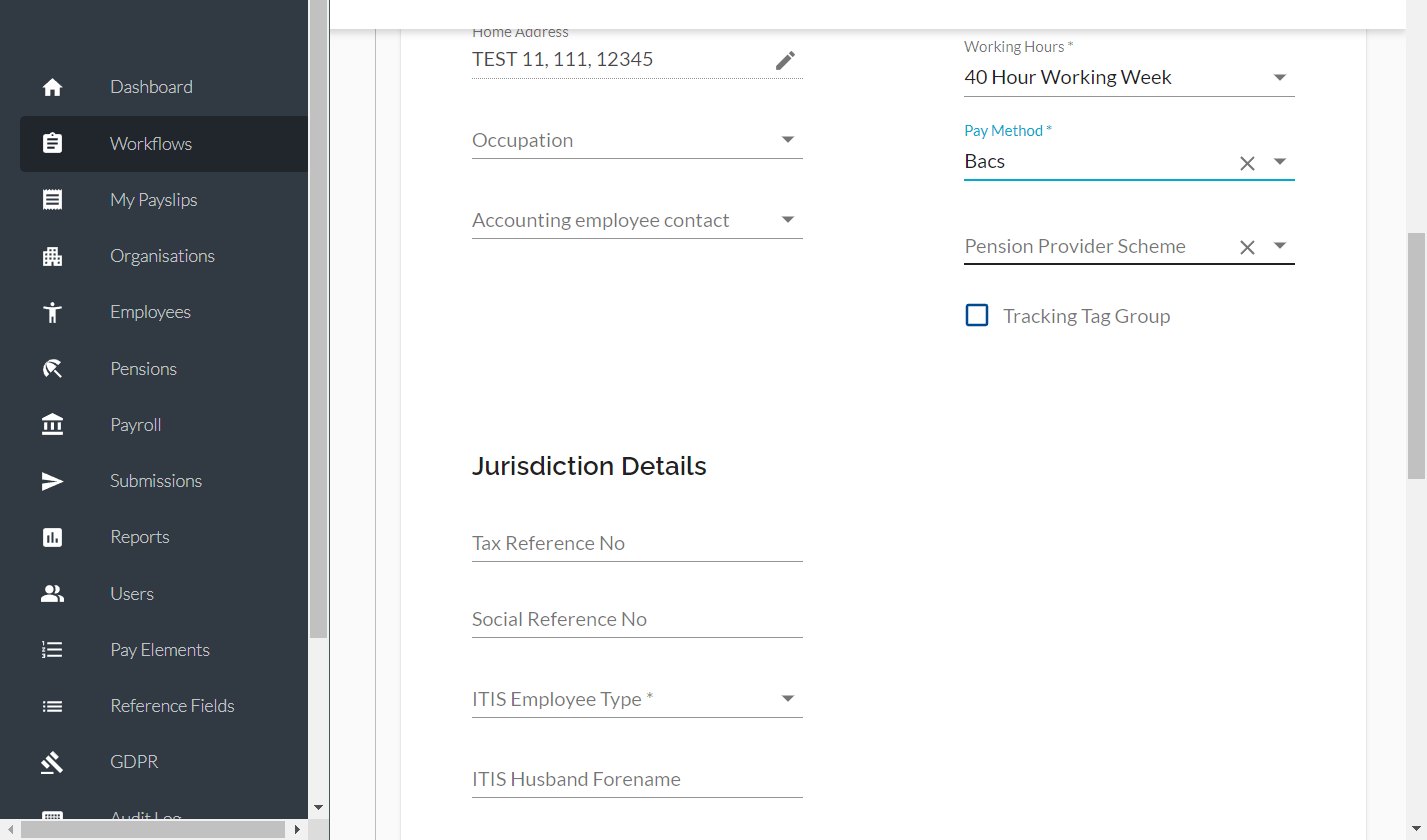
Task: Click the Organisations building icon
Action: click(53, 256)
